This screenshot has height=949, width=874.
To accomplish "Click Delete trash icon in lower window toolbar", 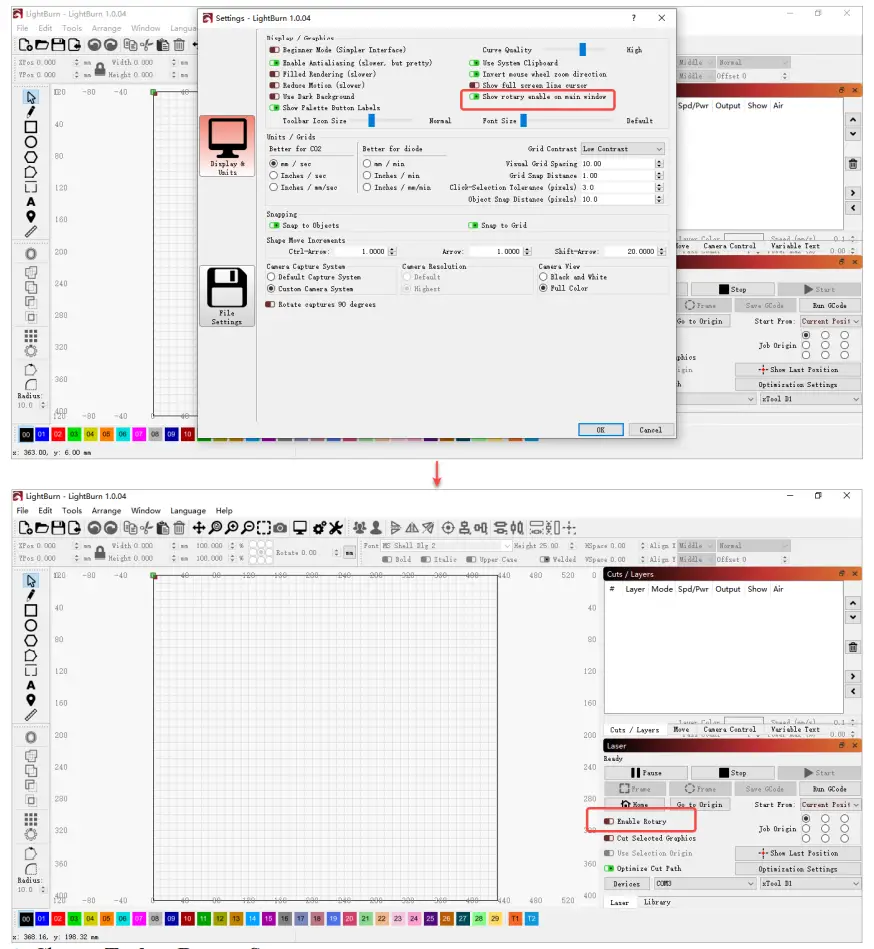I will coord(179,528).
